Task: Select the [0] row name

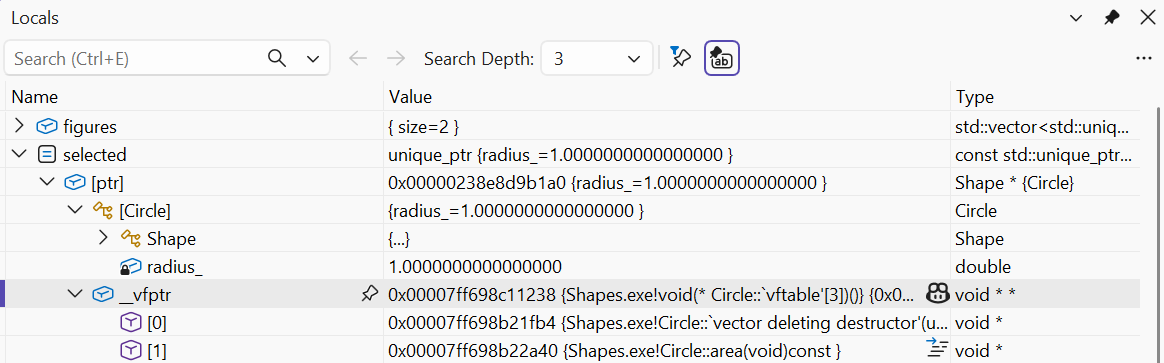Action: click(156, 323)
